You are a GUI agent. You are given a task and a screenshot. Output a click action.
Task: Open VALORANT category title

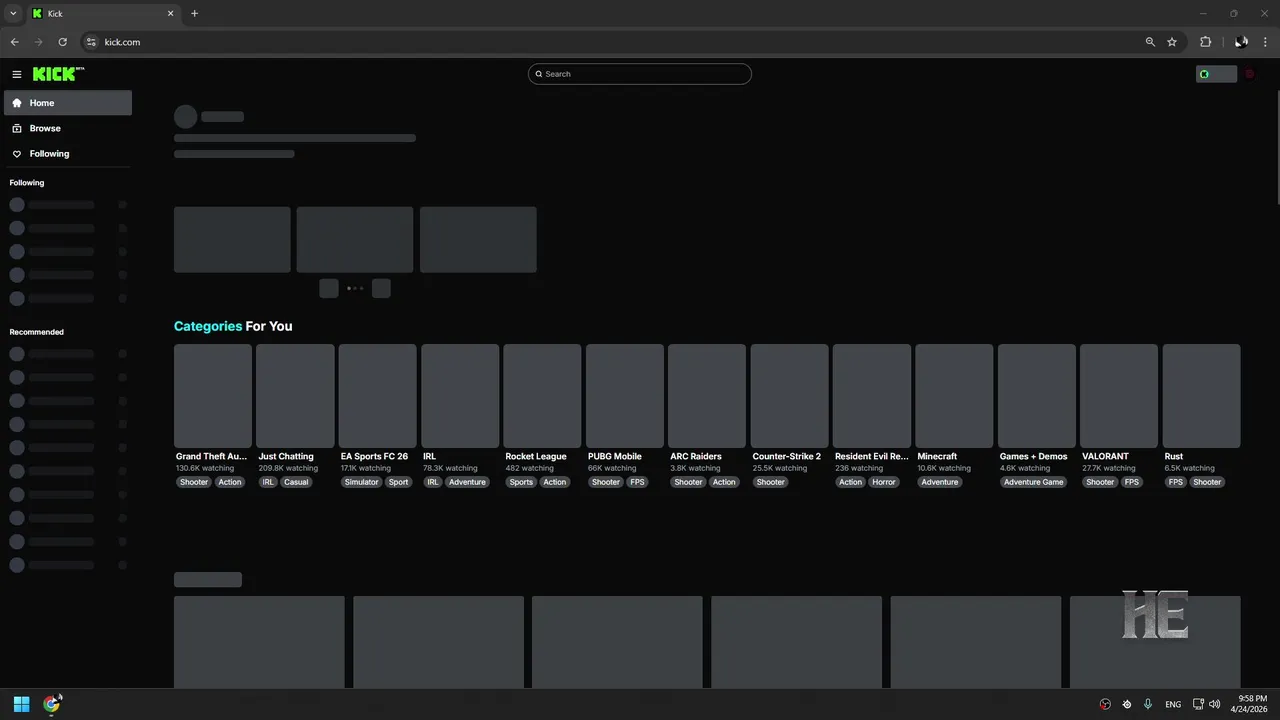coord(1105,456)
